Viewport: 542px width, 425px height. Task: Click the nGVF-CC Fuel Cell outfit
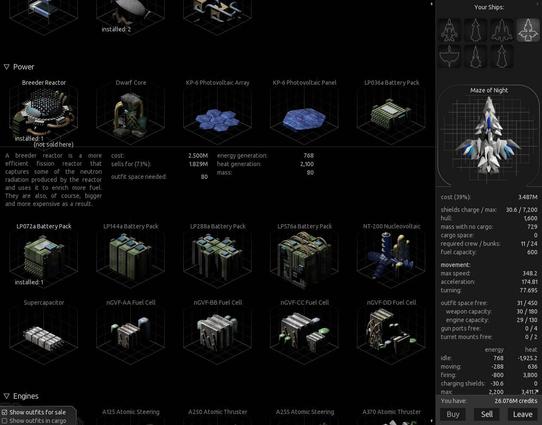coord(304,332)
